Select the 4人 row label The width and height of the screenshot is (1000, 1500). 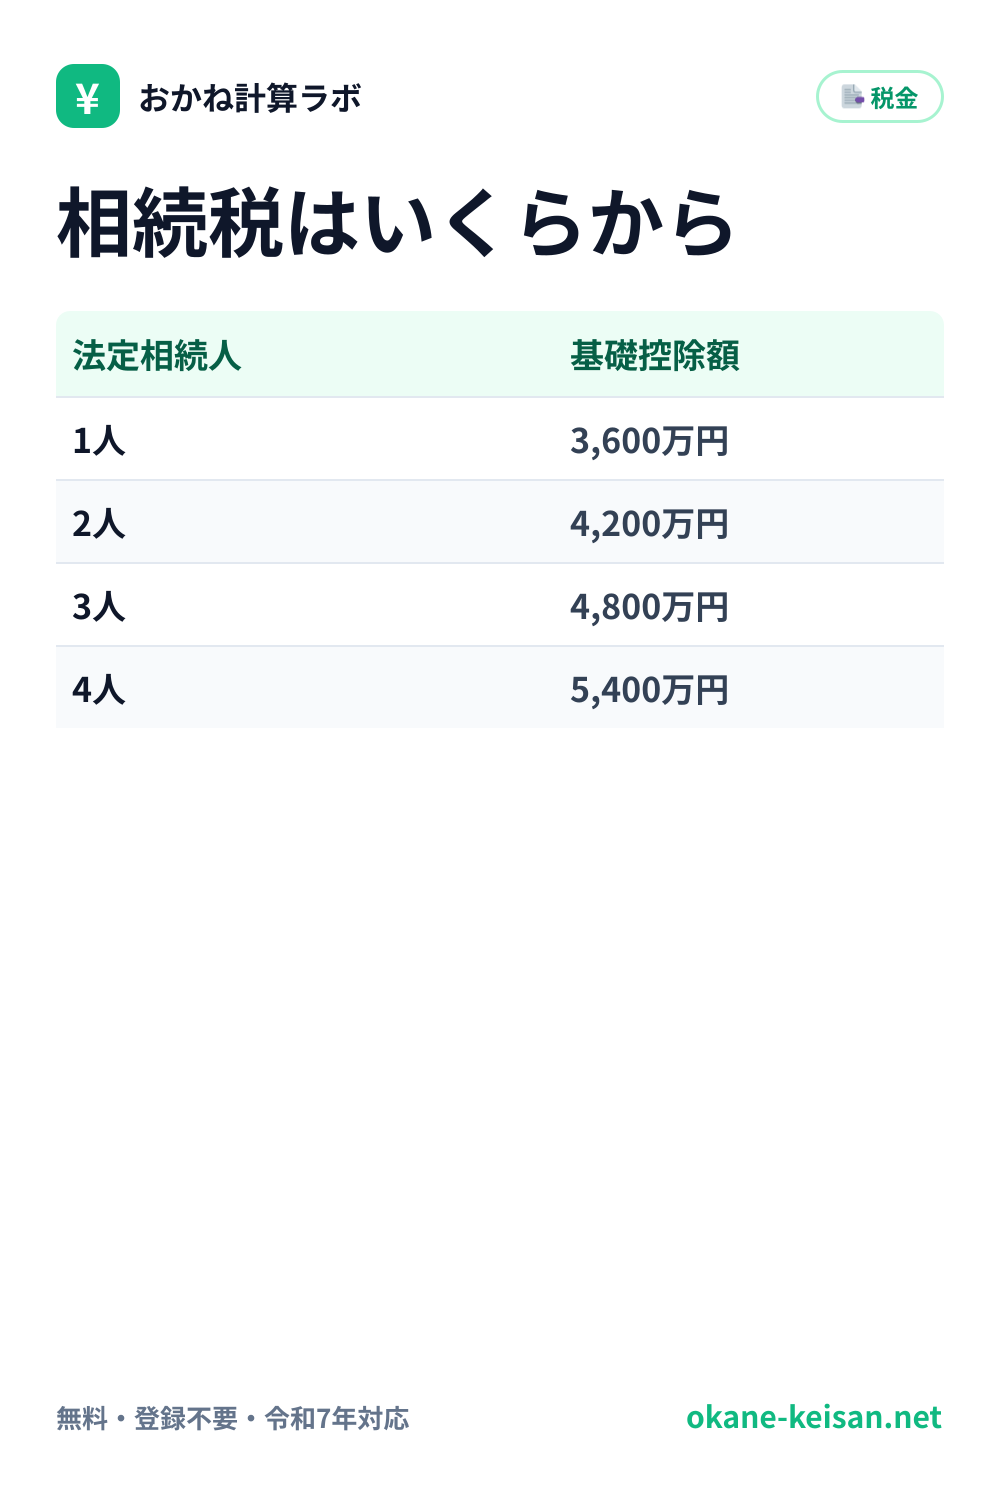tap(99, 689)
